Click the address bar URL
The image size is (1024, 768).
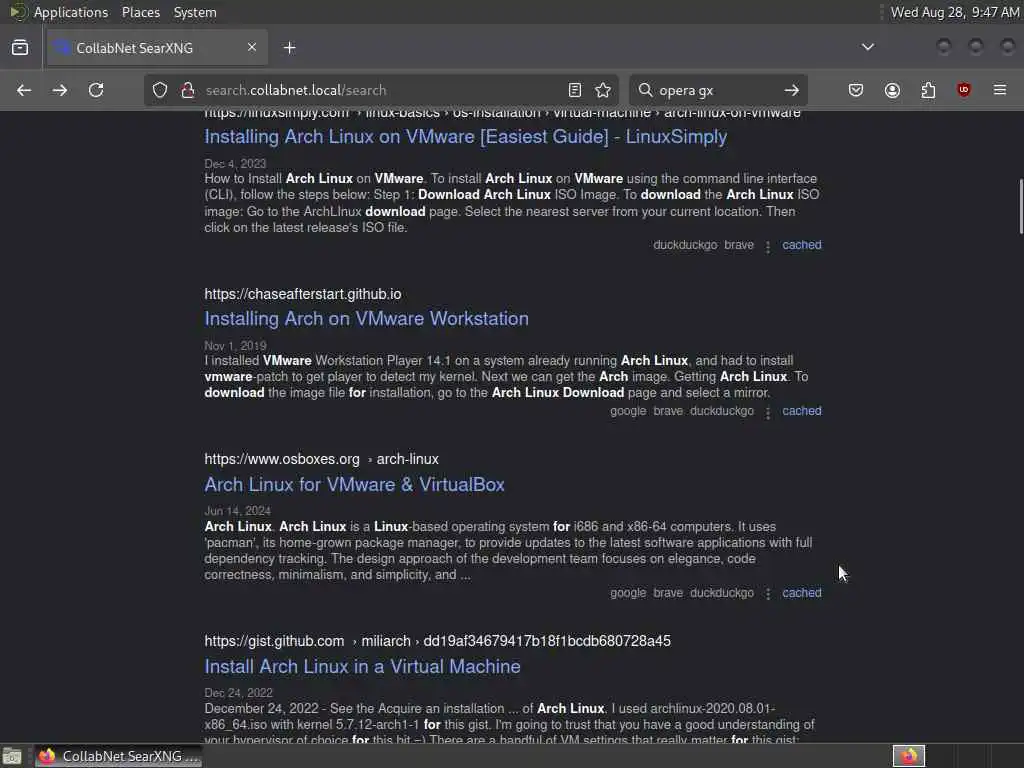pyautogui.click(x=296, y=90)
